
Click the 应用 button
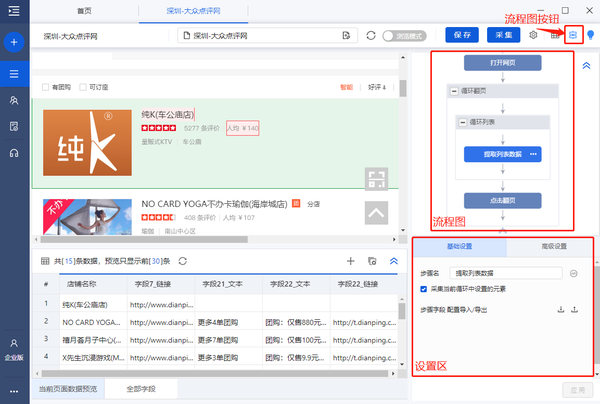point(577,390)
